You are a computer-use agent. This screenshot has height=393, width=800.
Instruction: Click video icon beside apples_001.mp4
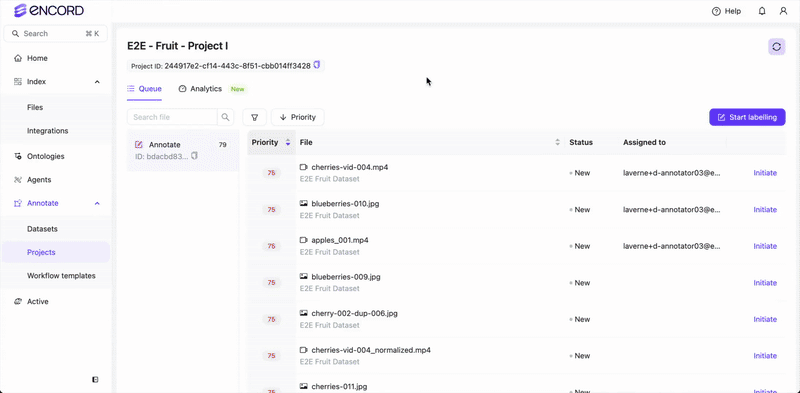[x=304, y=240]
